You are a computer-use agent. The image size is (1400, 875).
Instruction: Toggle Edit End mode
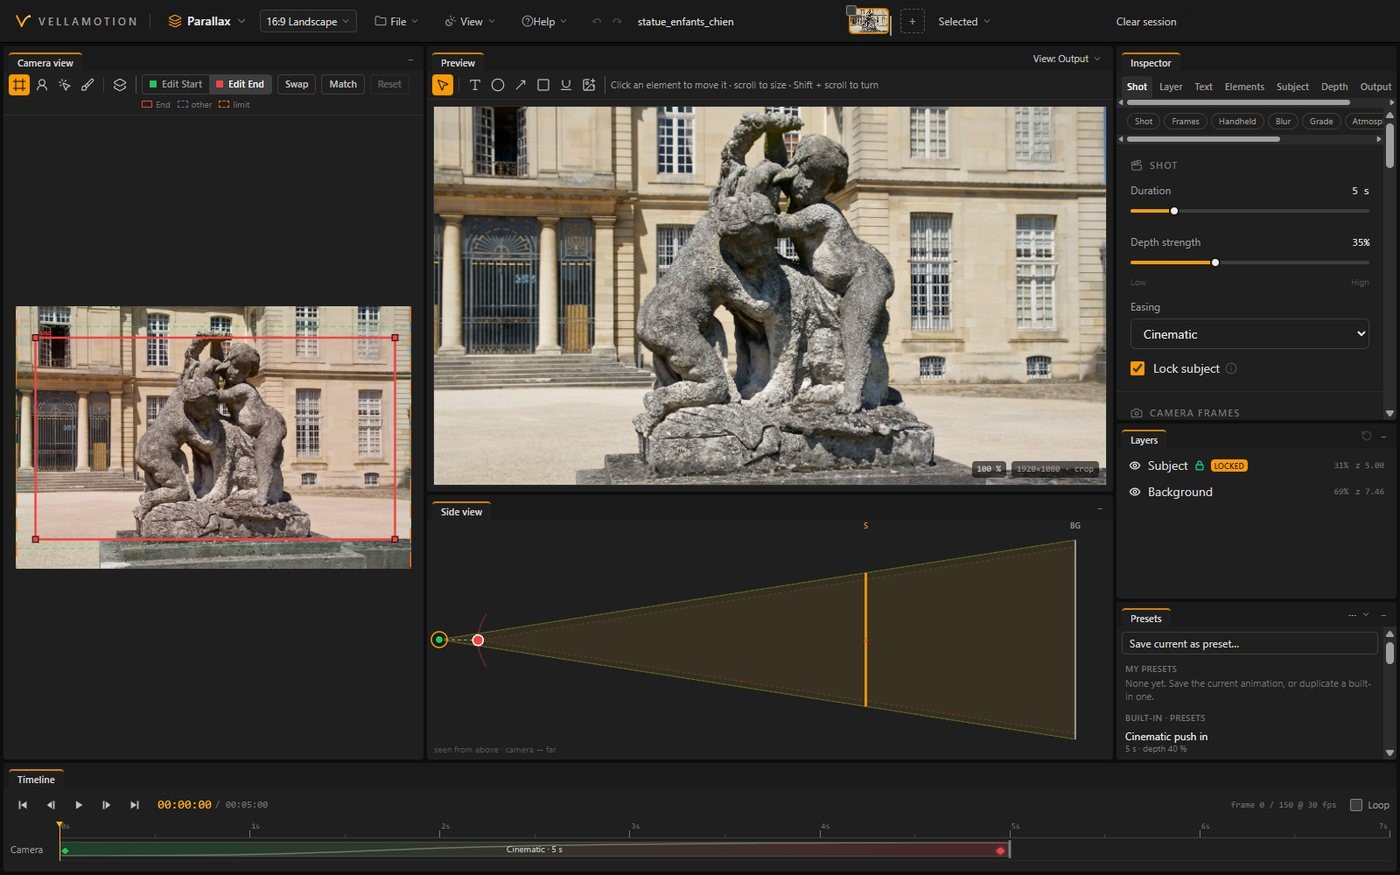tap(240, 84)
